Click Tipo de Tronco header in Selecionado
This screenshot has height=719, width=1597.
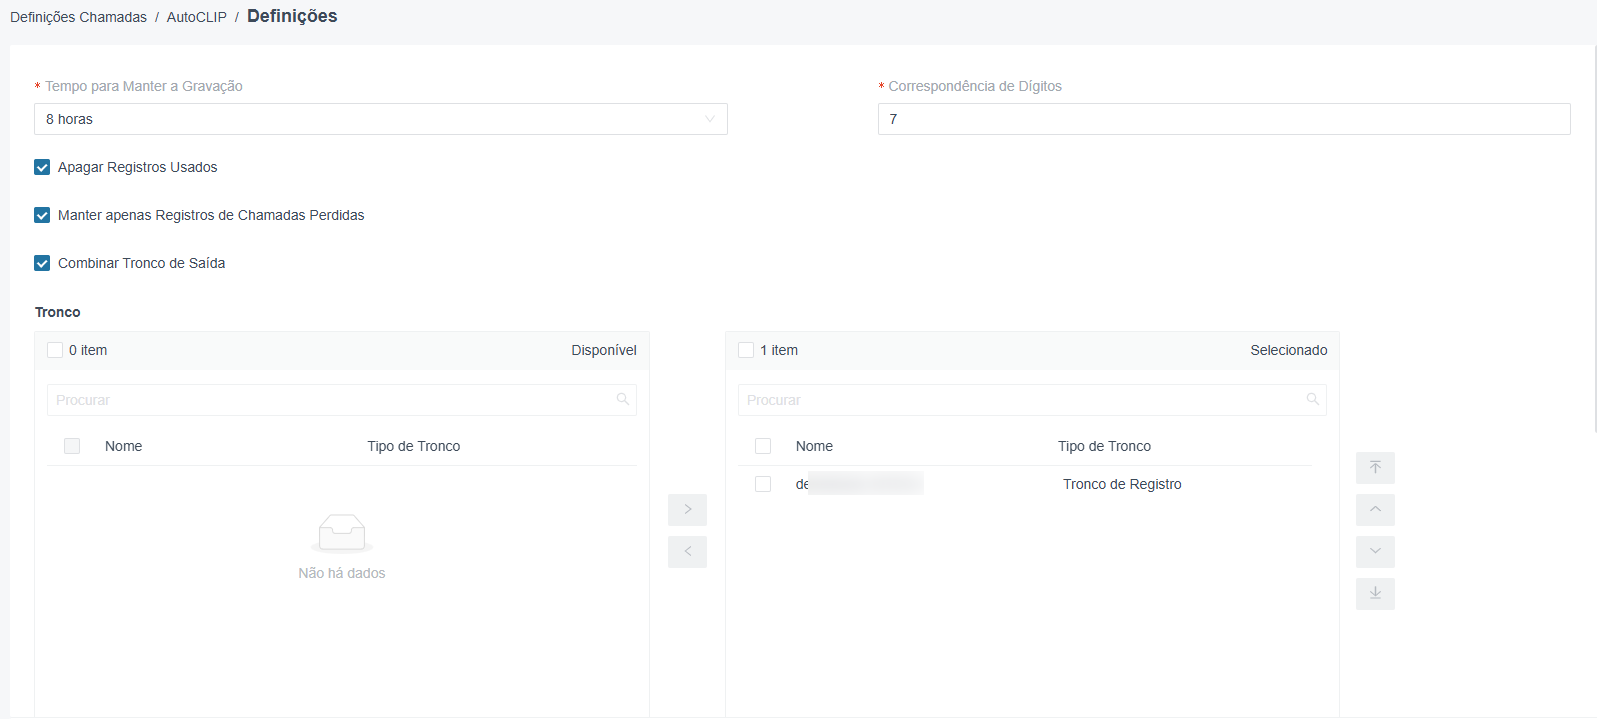click(1104, 446)
